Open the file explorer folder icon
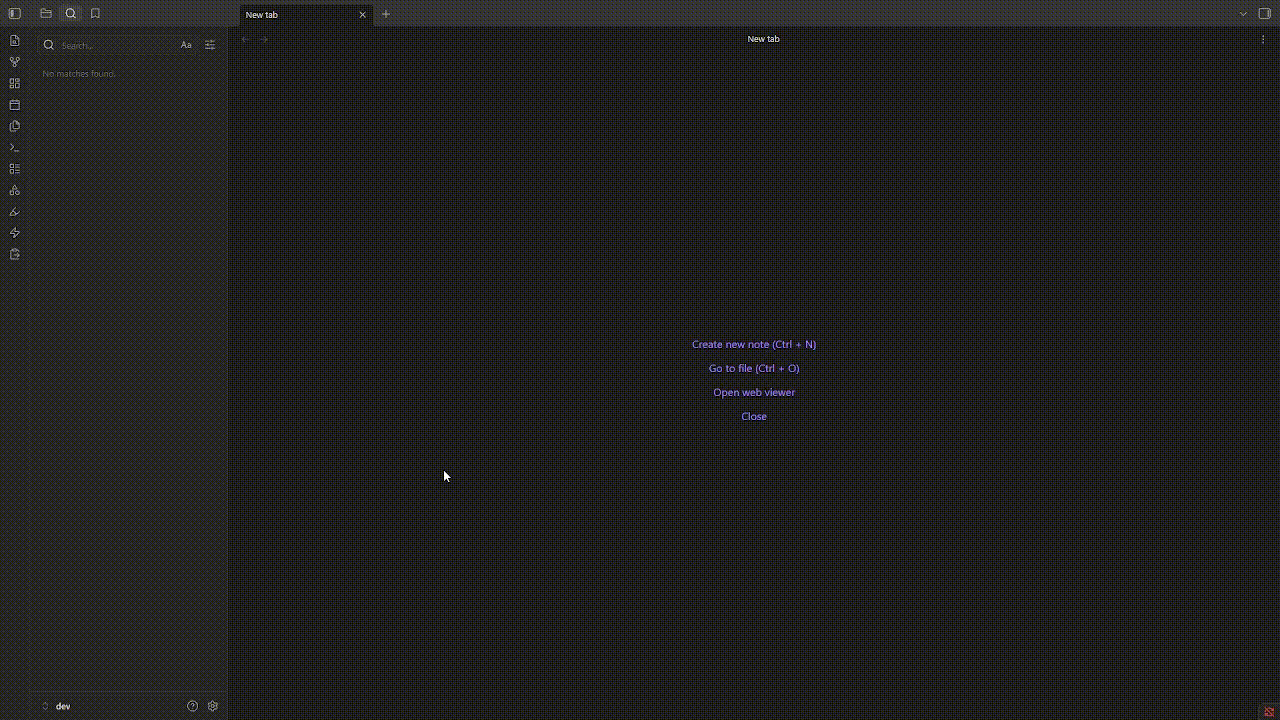The height and width of the screenshot is (720, 1280). pos(46,14)
